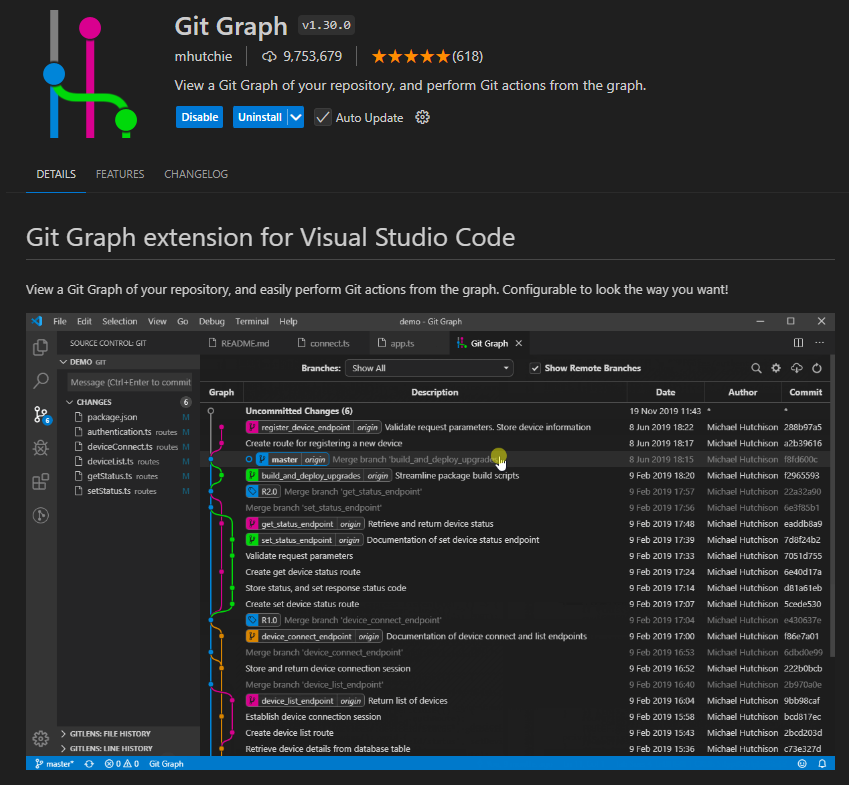Switch to the CHANGELOG tab

(x=196, y=174)
